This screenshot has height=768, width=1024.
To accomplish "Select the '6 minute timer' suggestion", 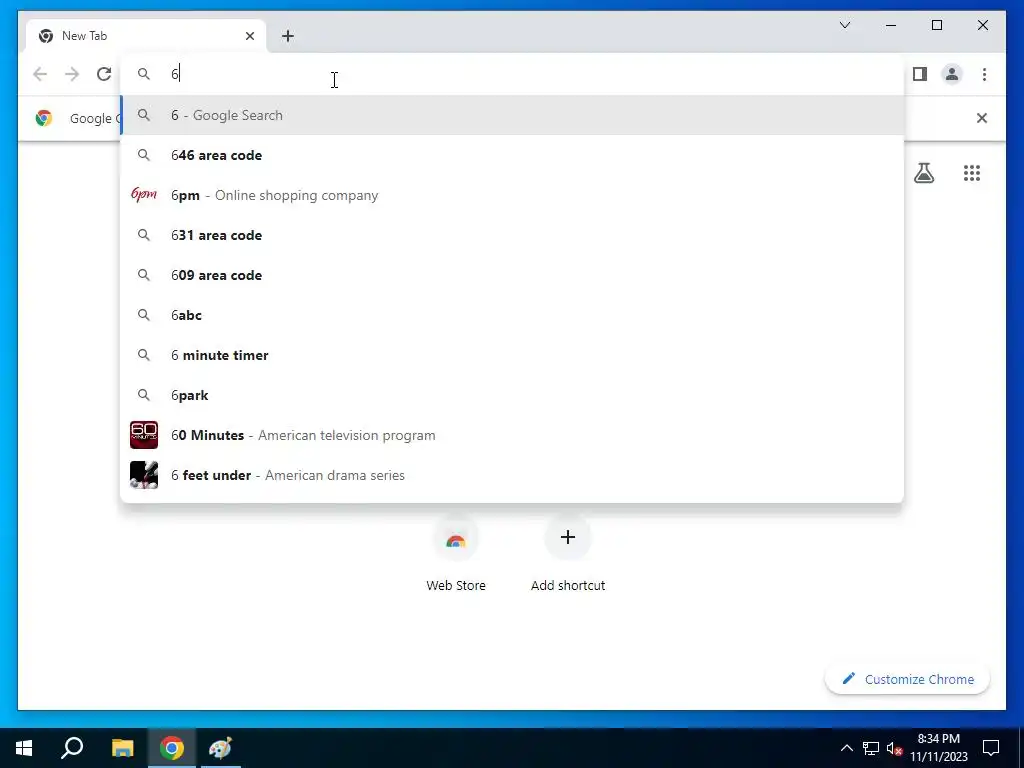I will [512, 355].
